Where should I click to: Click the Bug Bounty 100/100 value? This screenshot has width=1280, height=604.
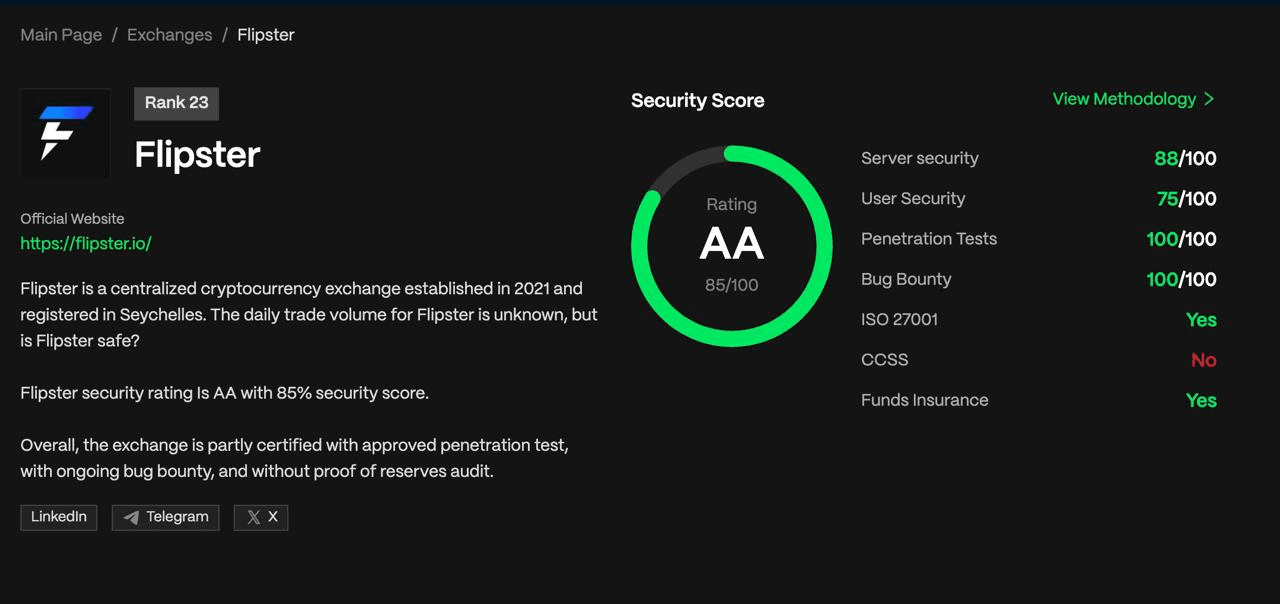(1181, 279)
